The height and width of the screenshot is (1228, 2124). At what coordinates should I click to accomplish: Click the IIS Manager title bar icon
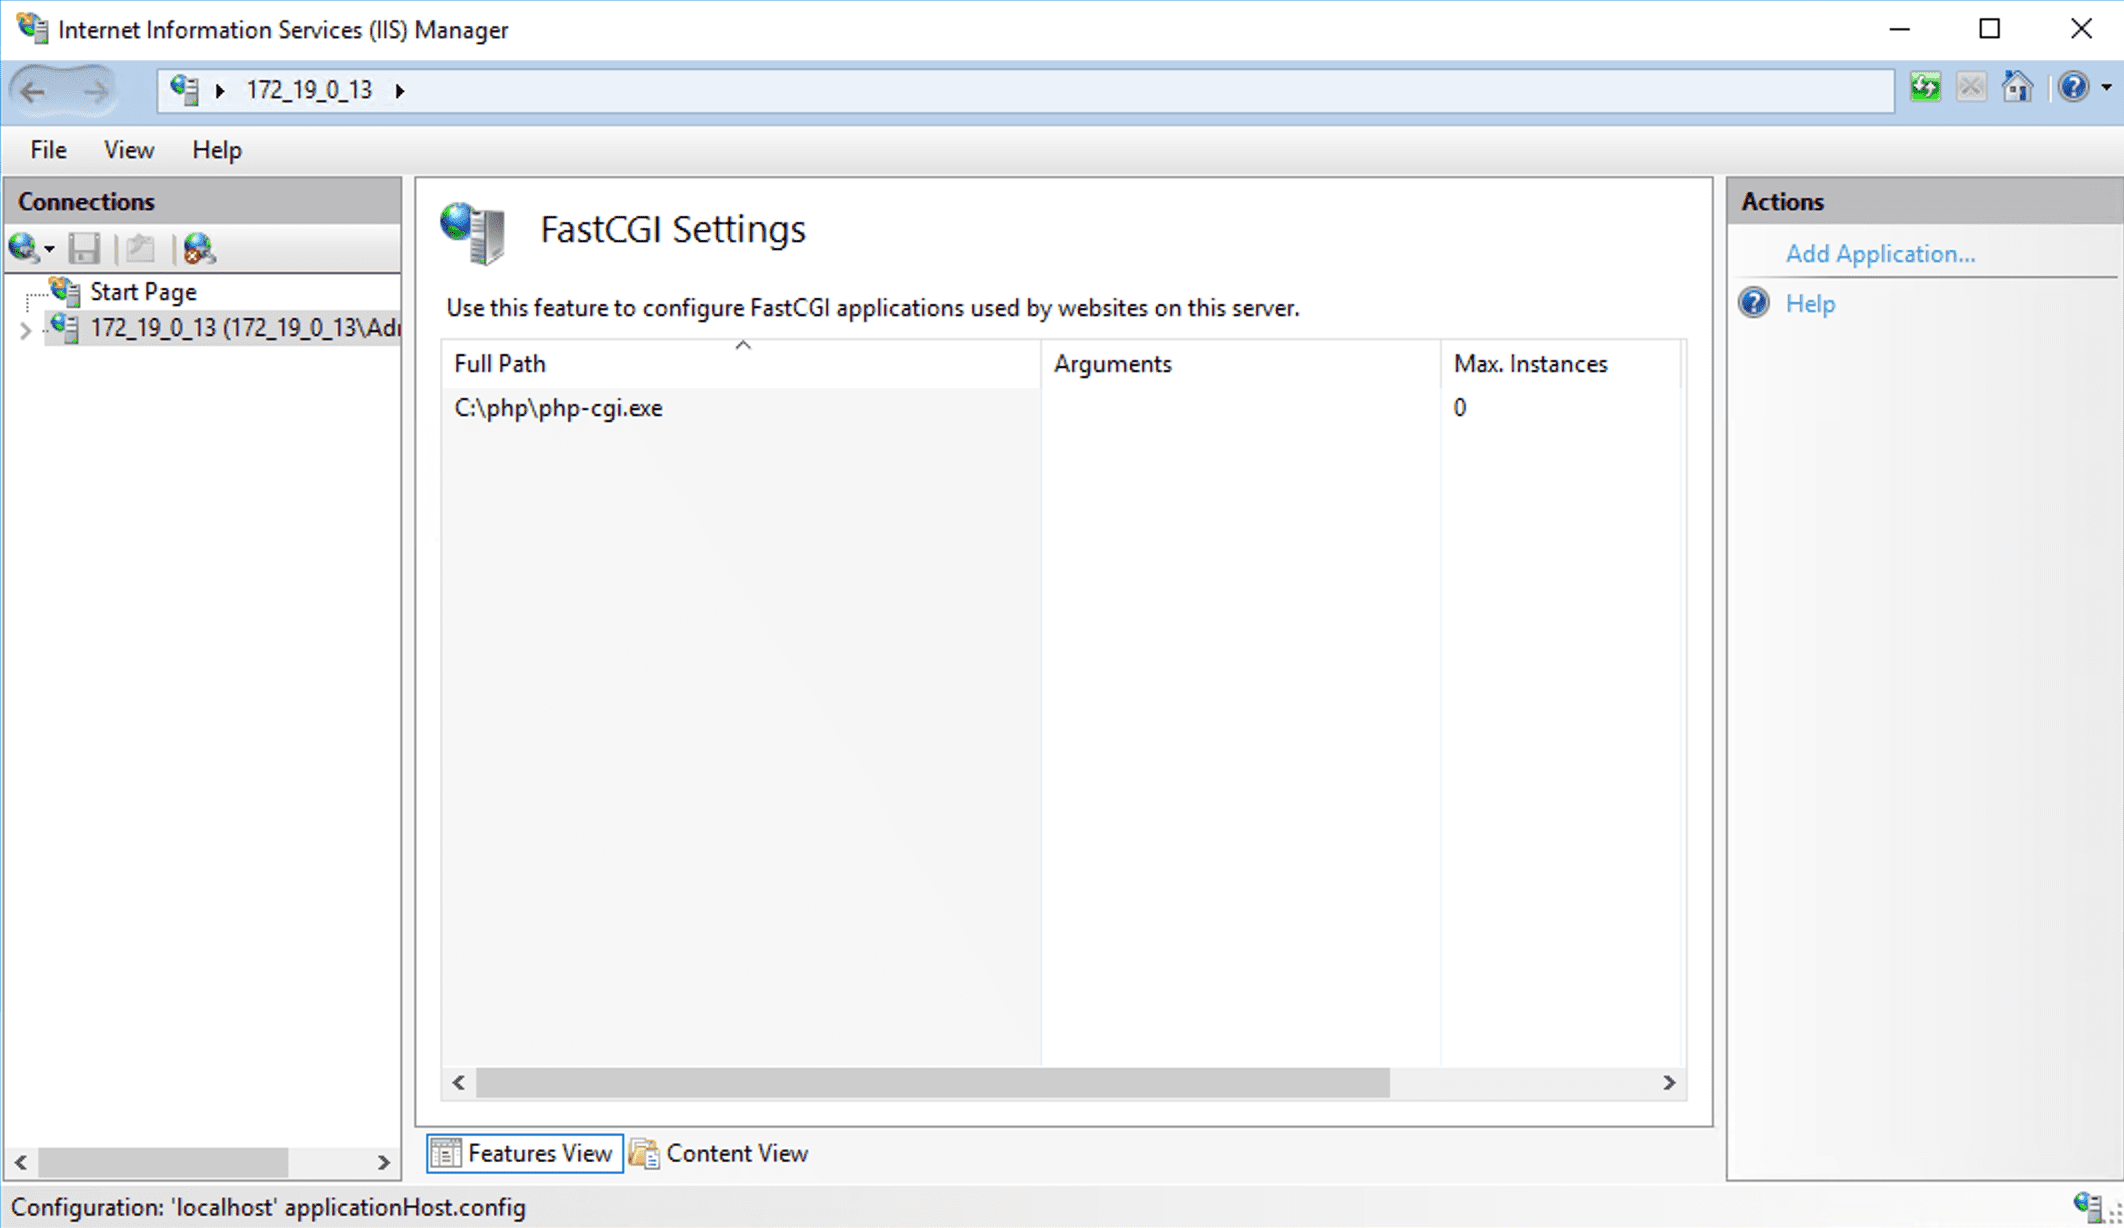[x=32, y=28]
